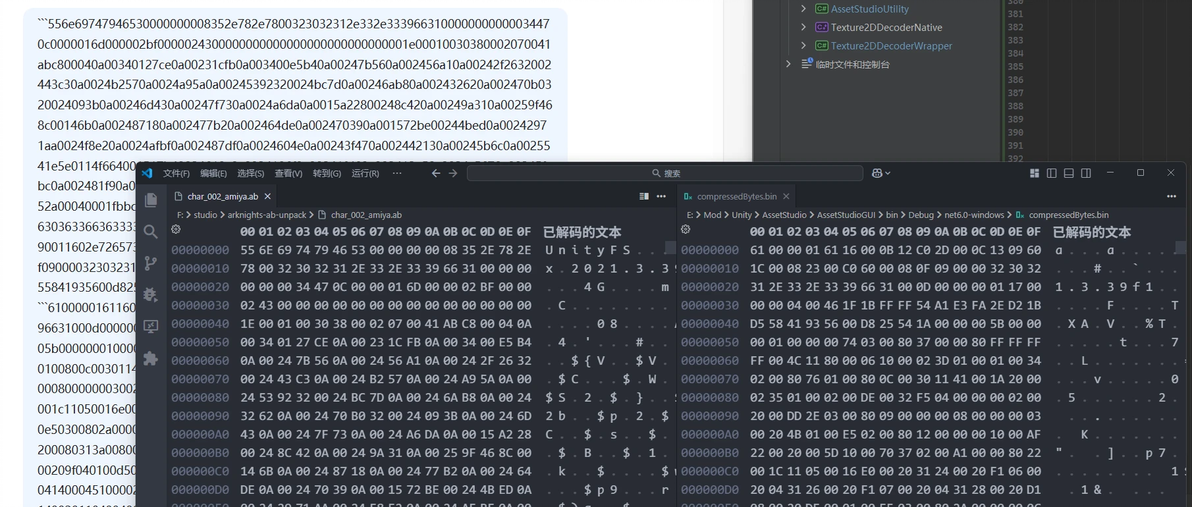Click offset row 00000000 in left hex editor
The width and height of the screenshot is (1192, 507).
coord(200,250)
